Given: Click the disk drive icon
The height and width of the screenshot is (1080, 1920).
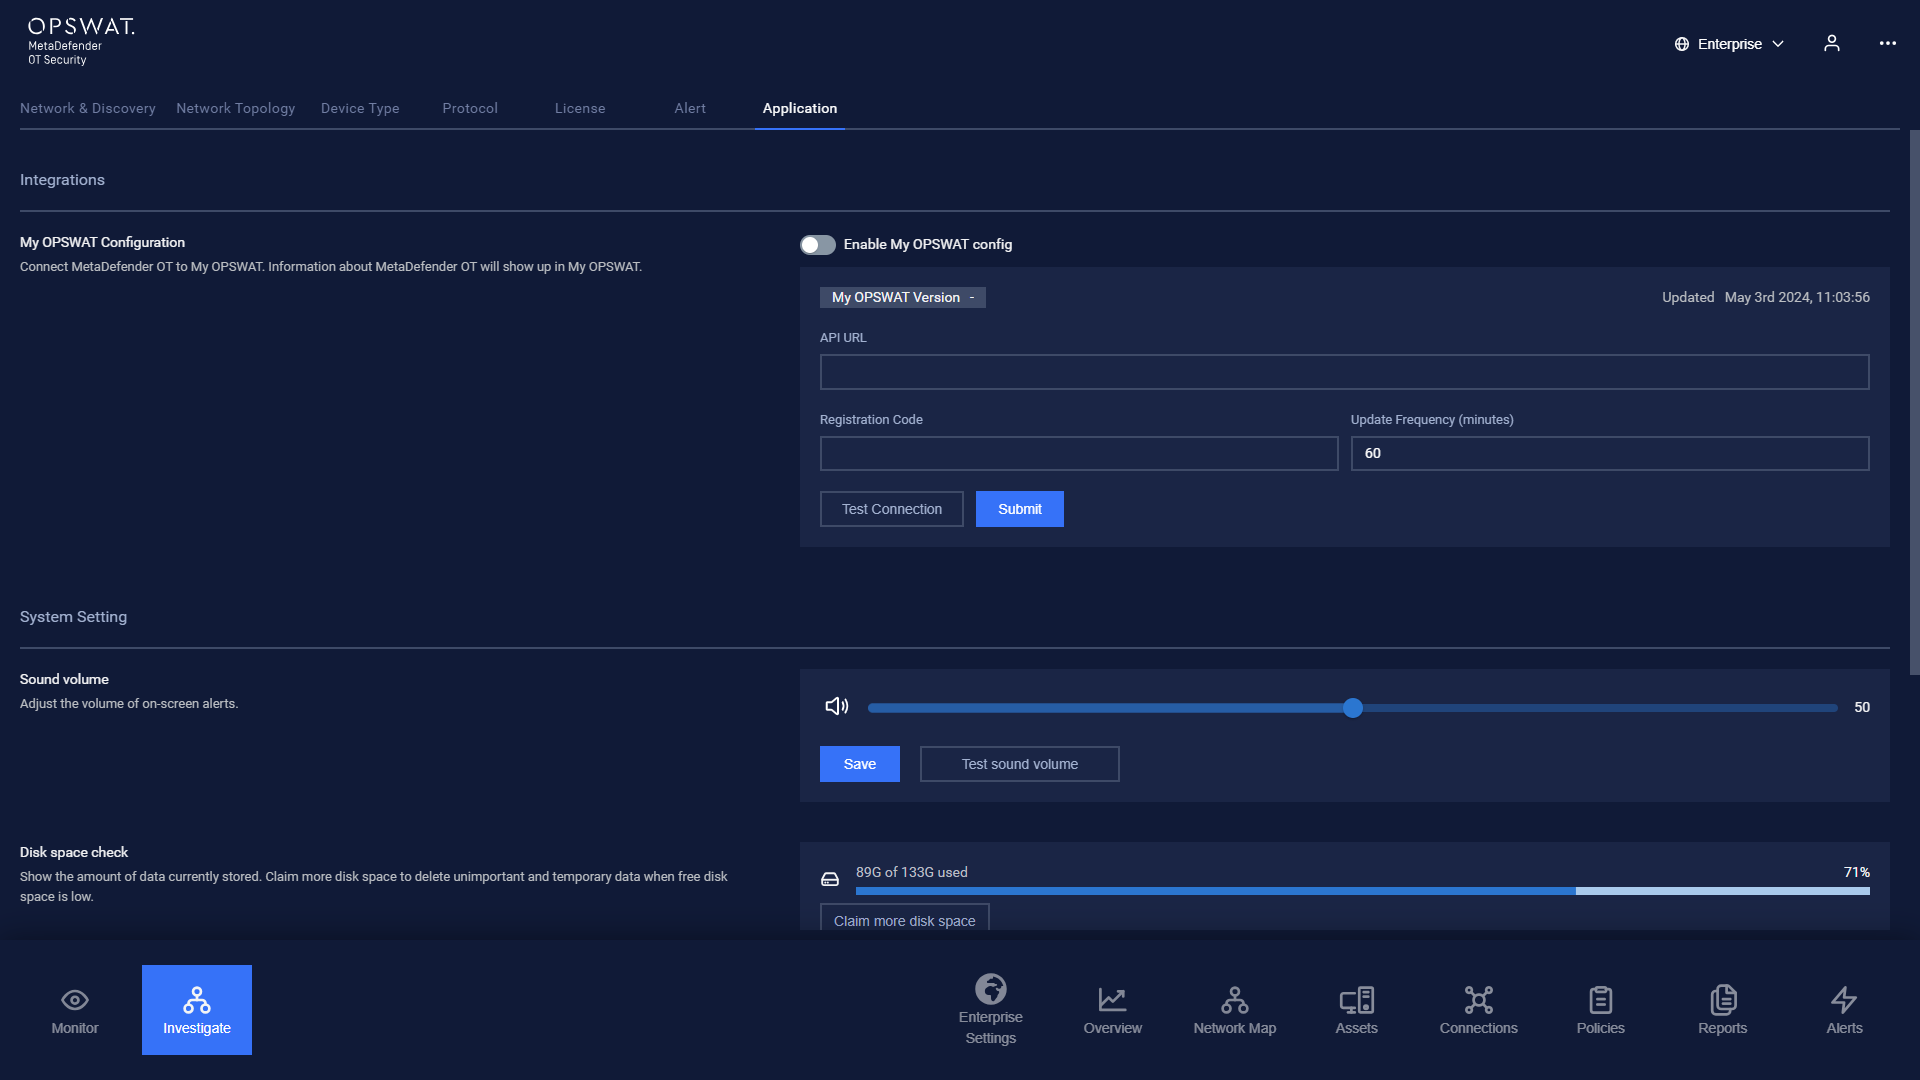Looking at the screenshot, I should pyautogui.click(x=830, y=879).
